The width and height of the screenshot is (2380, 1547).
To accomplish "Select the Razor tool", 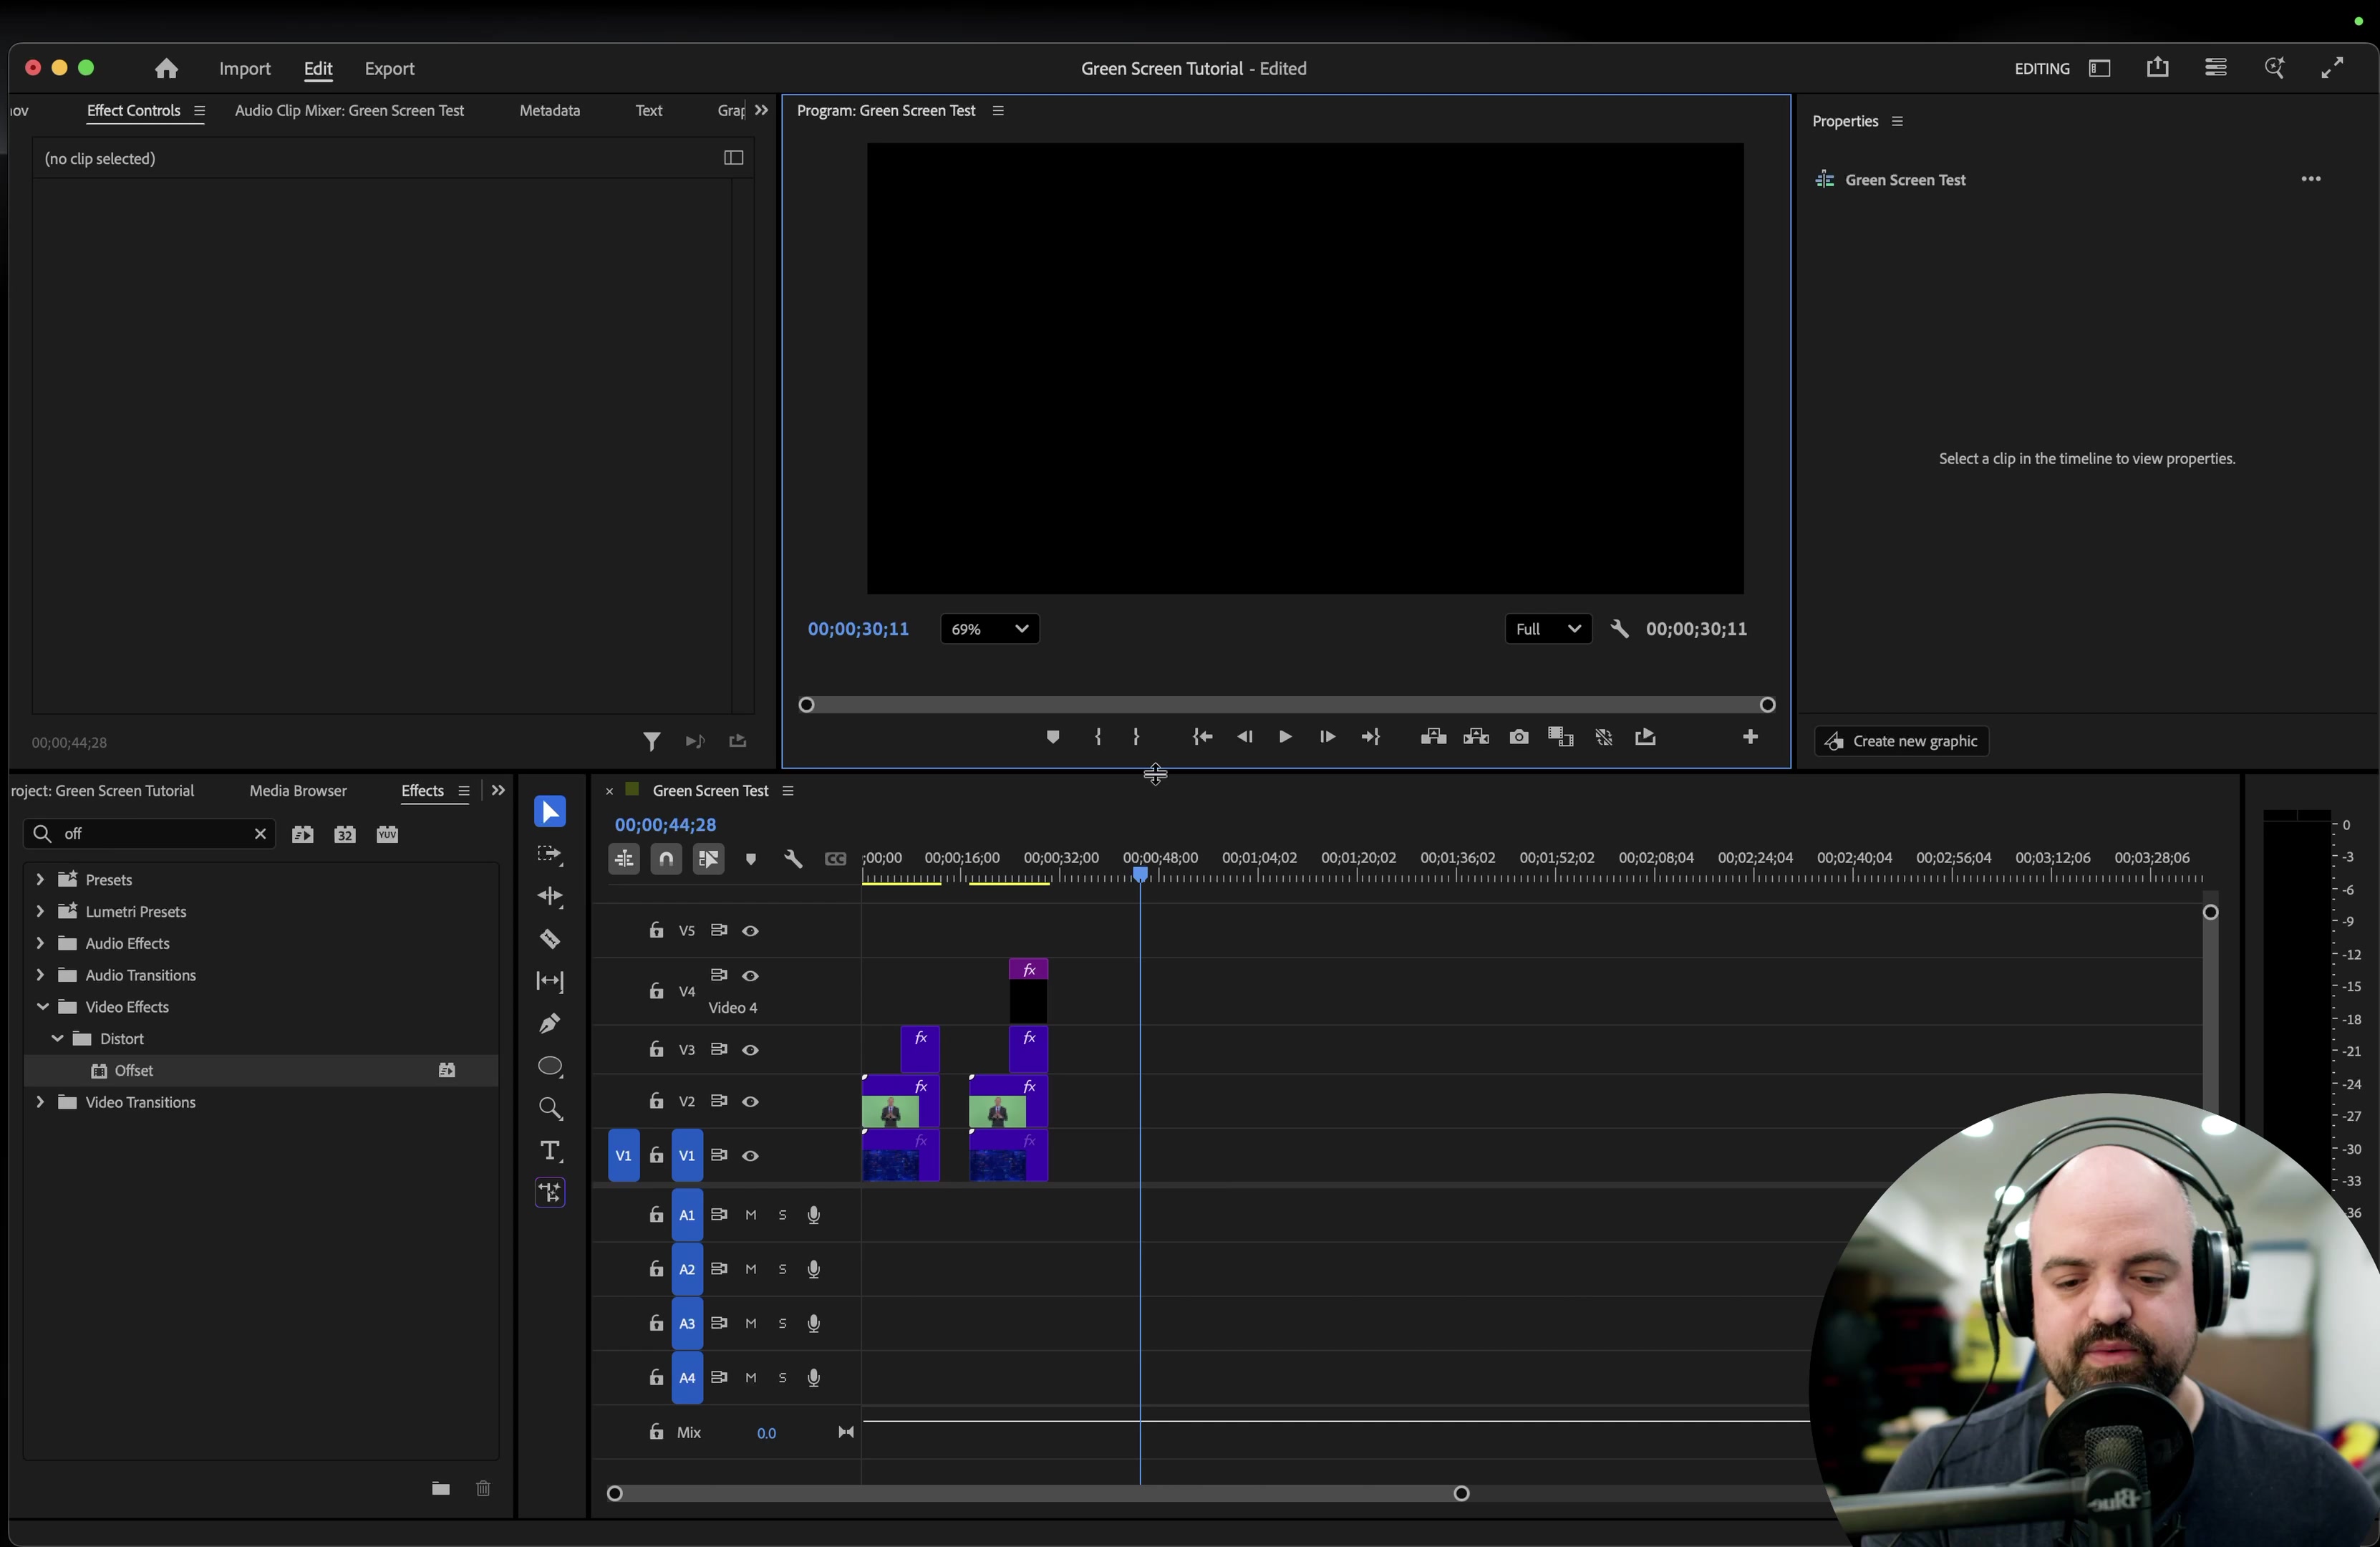I will (550, 939).
